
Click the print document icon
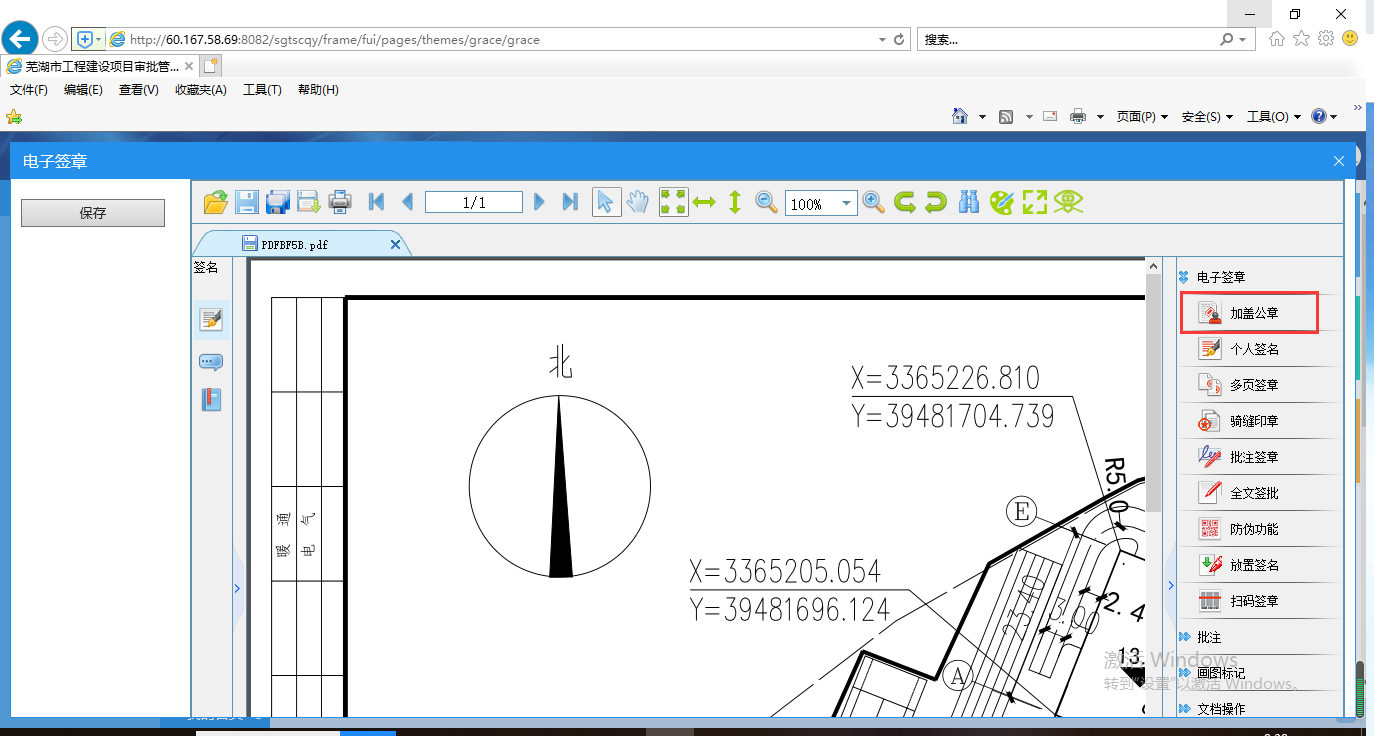(x=340, y=202)
